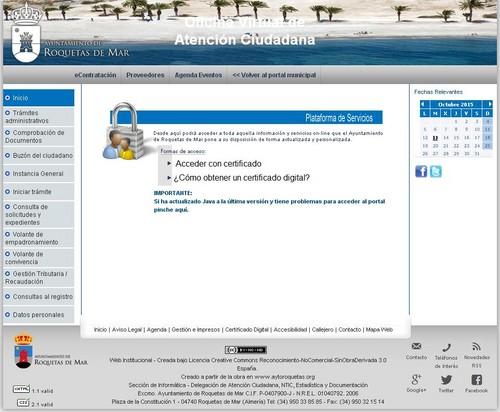This screenshot has height=412, width=500.
Task: Open the Novedades RSS feed icon
Action: pyautogui.click(x=477, y=347)
